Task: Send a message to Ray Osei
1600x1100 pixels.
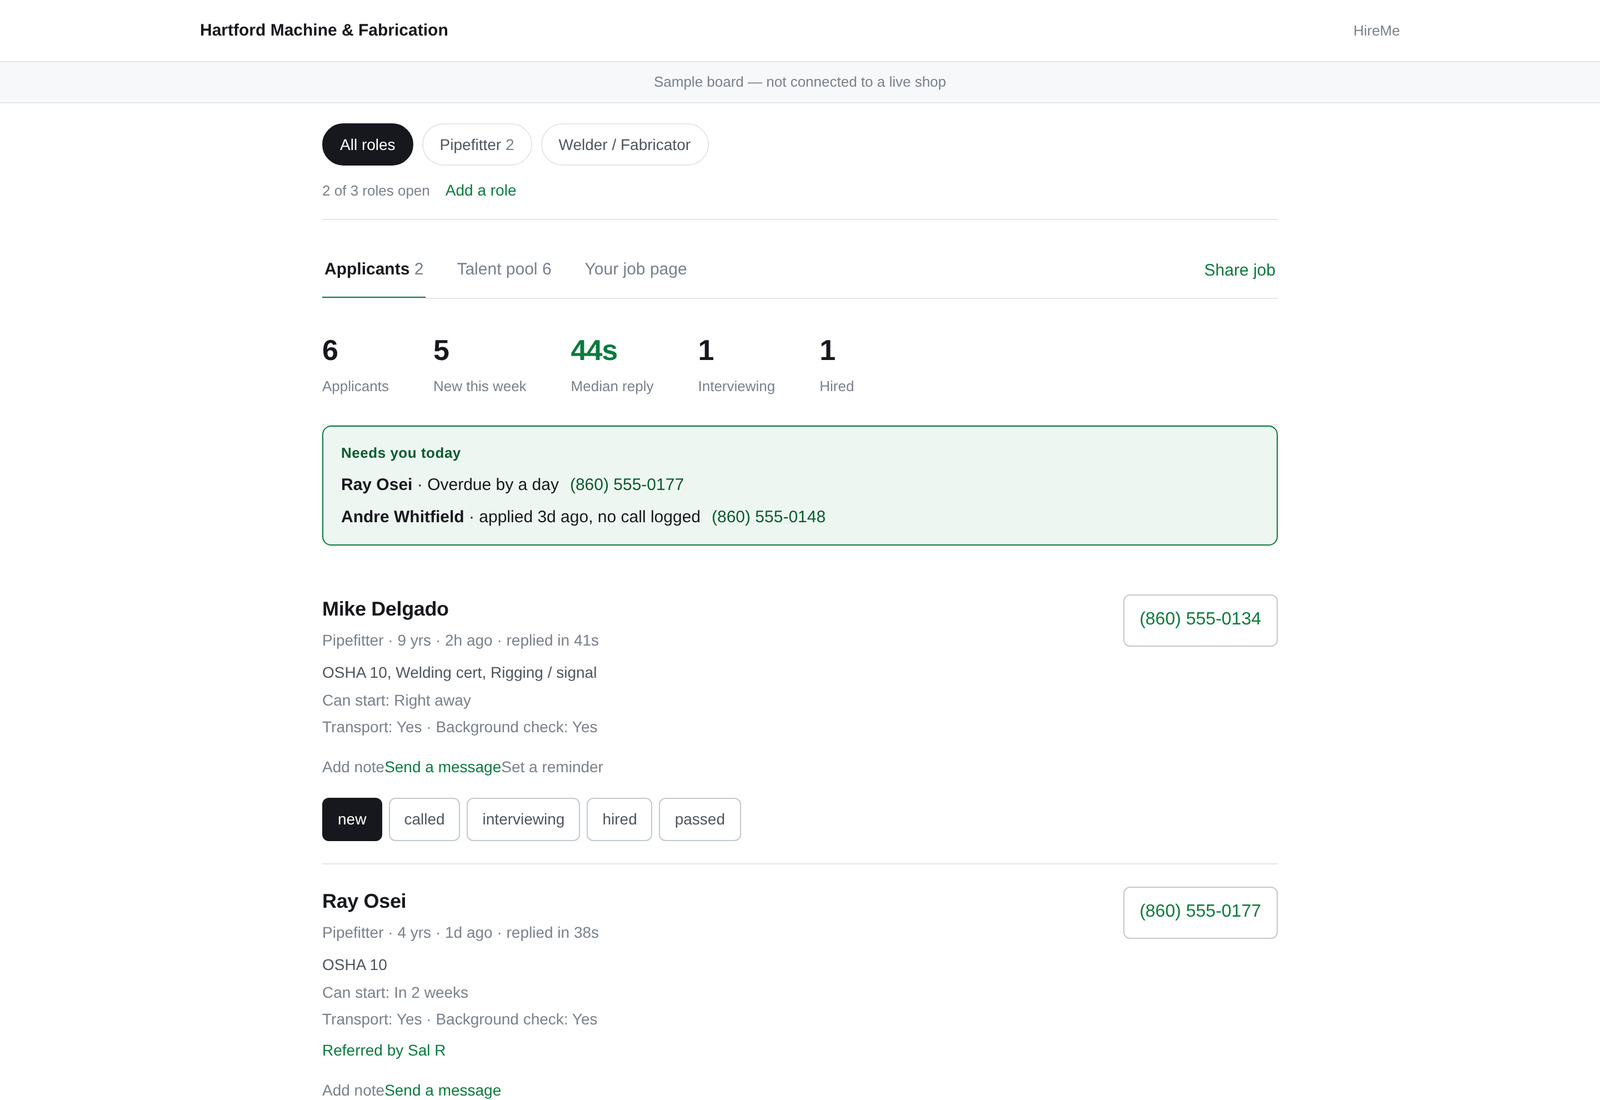Action: 443,1090
